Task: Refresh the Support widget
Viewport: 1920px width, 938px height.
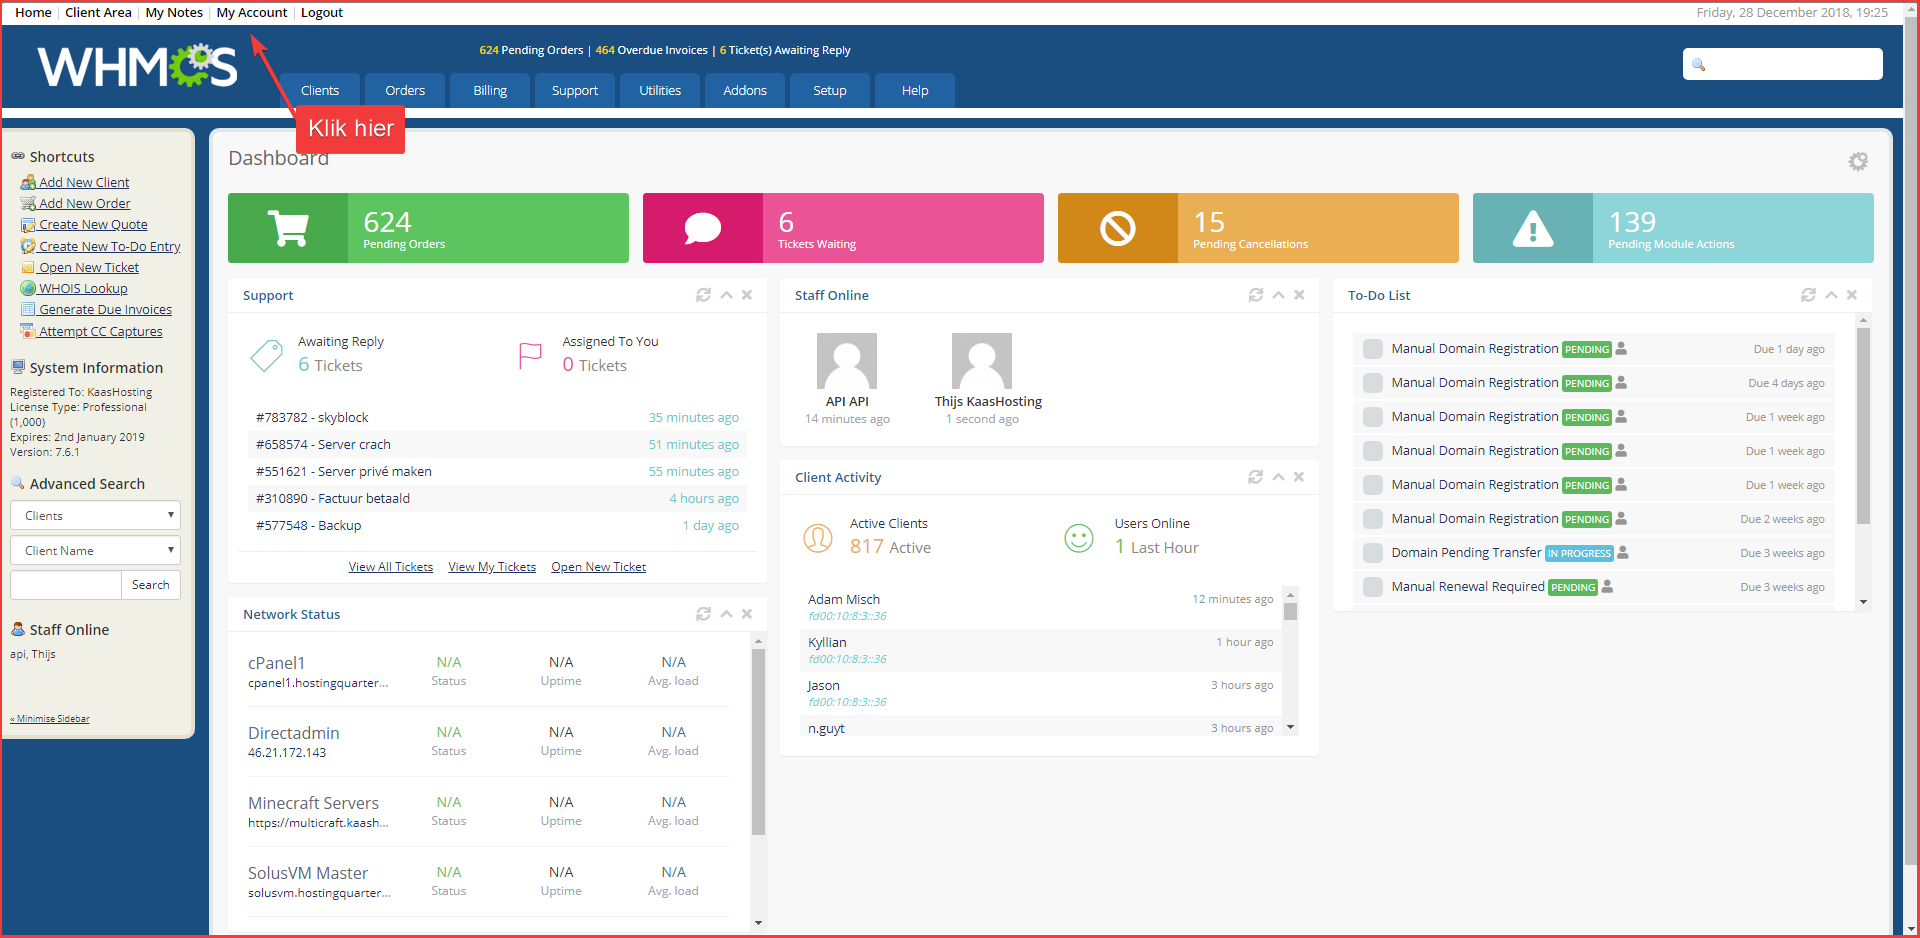Action: 703,295
